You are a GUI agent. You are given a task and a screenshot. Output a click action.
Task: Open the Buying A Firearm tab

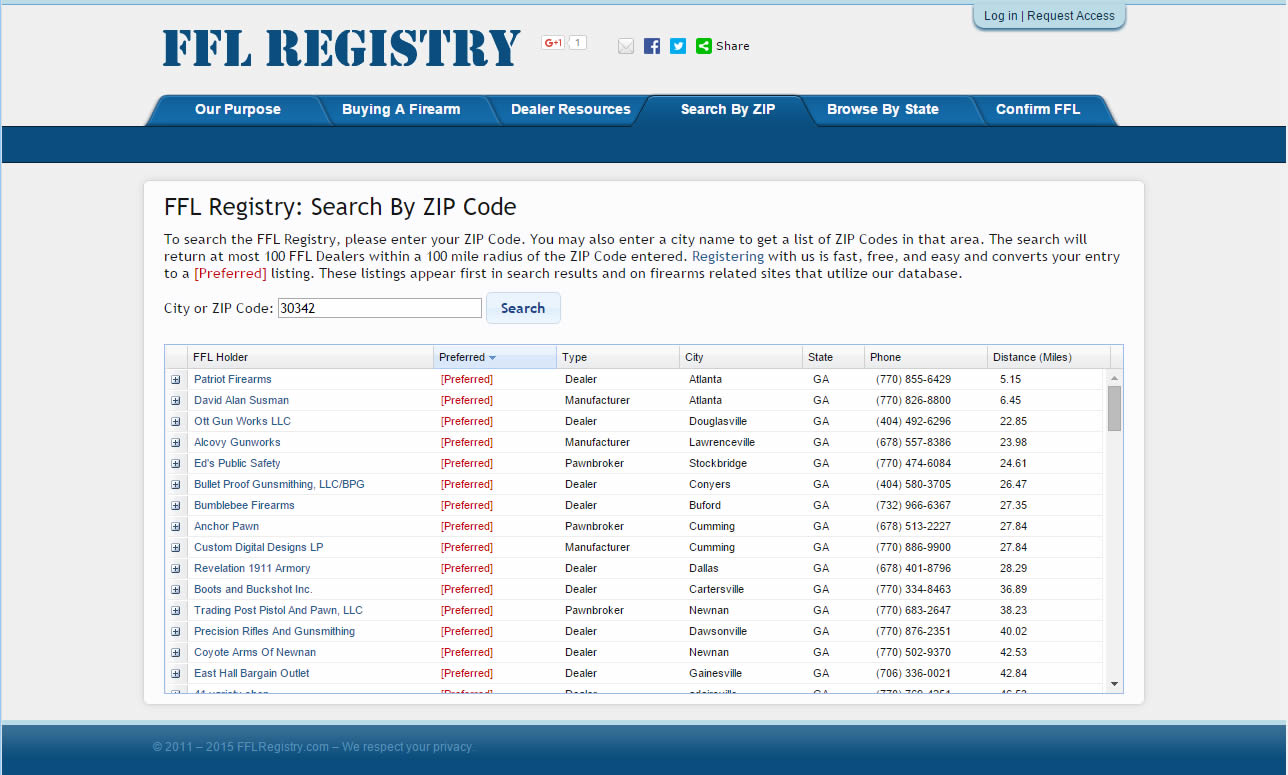401,110
